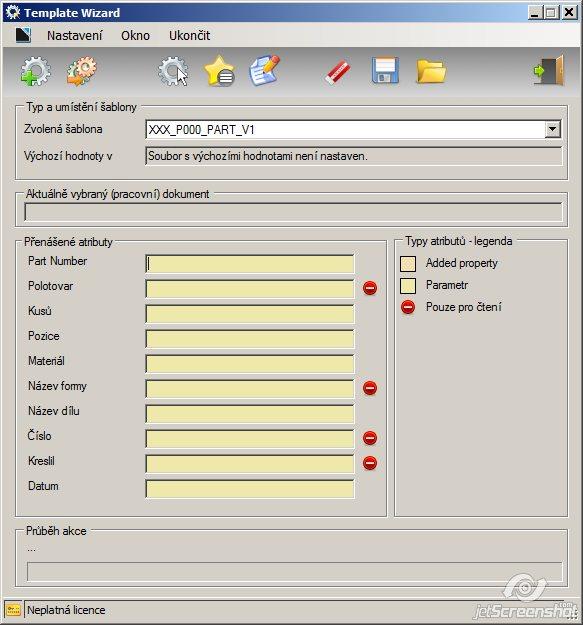Click the yellow open folder icon
Image resolution: width=583 pixels, height=625 pixels.
431,72
